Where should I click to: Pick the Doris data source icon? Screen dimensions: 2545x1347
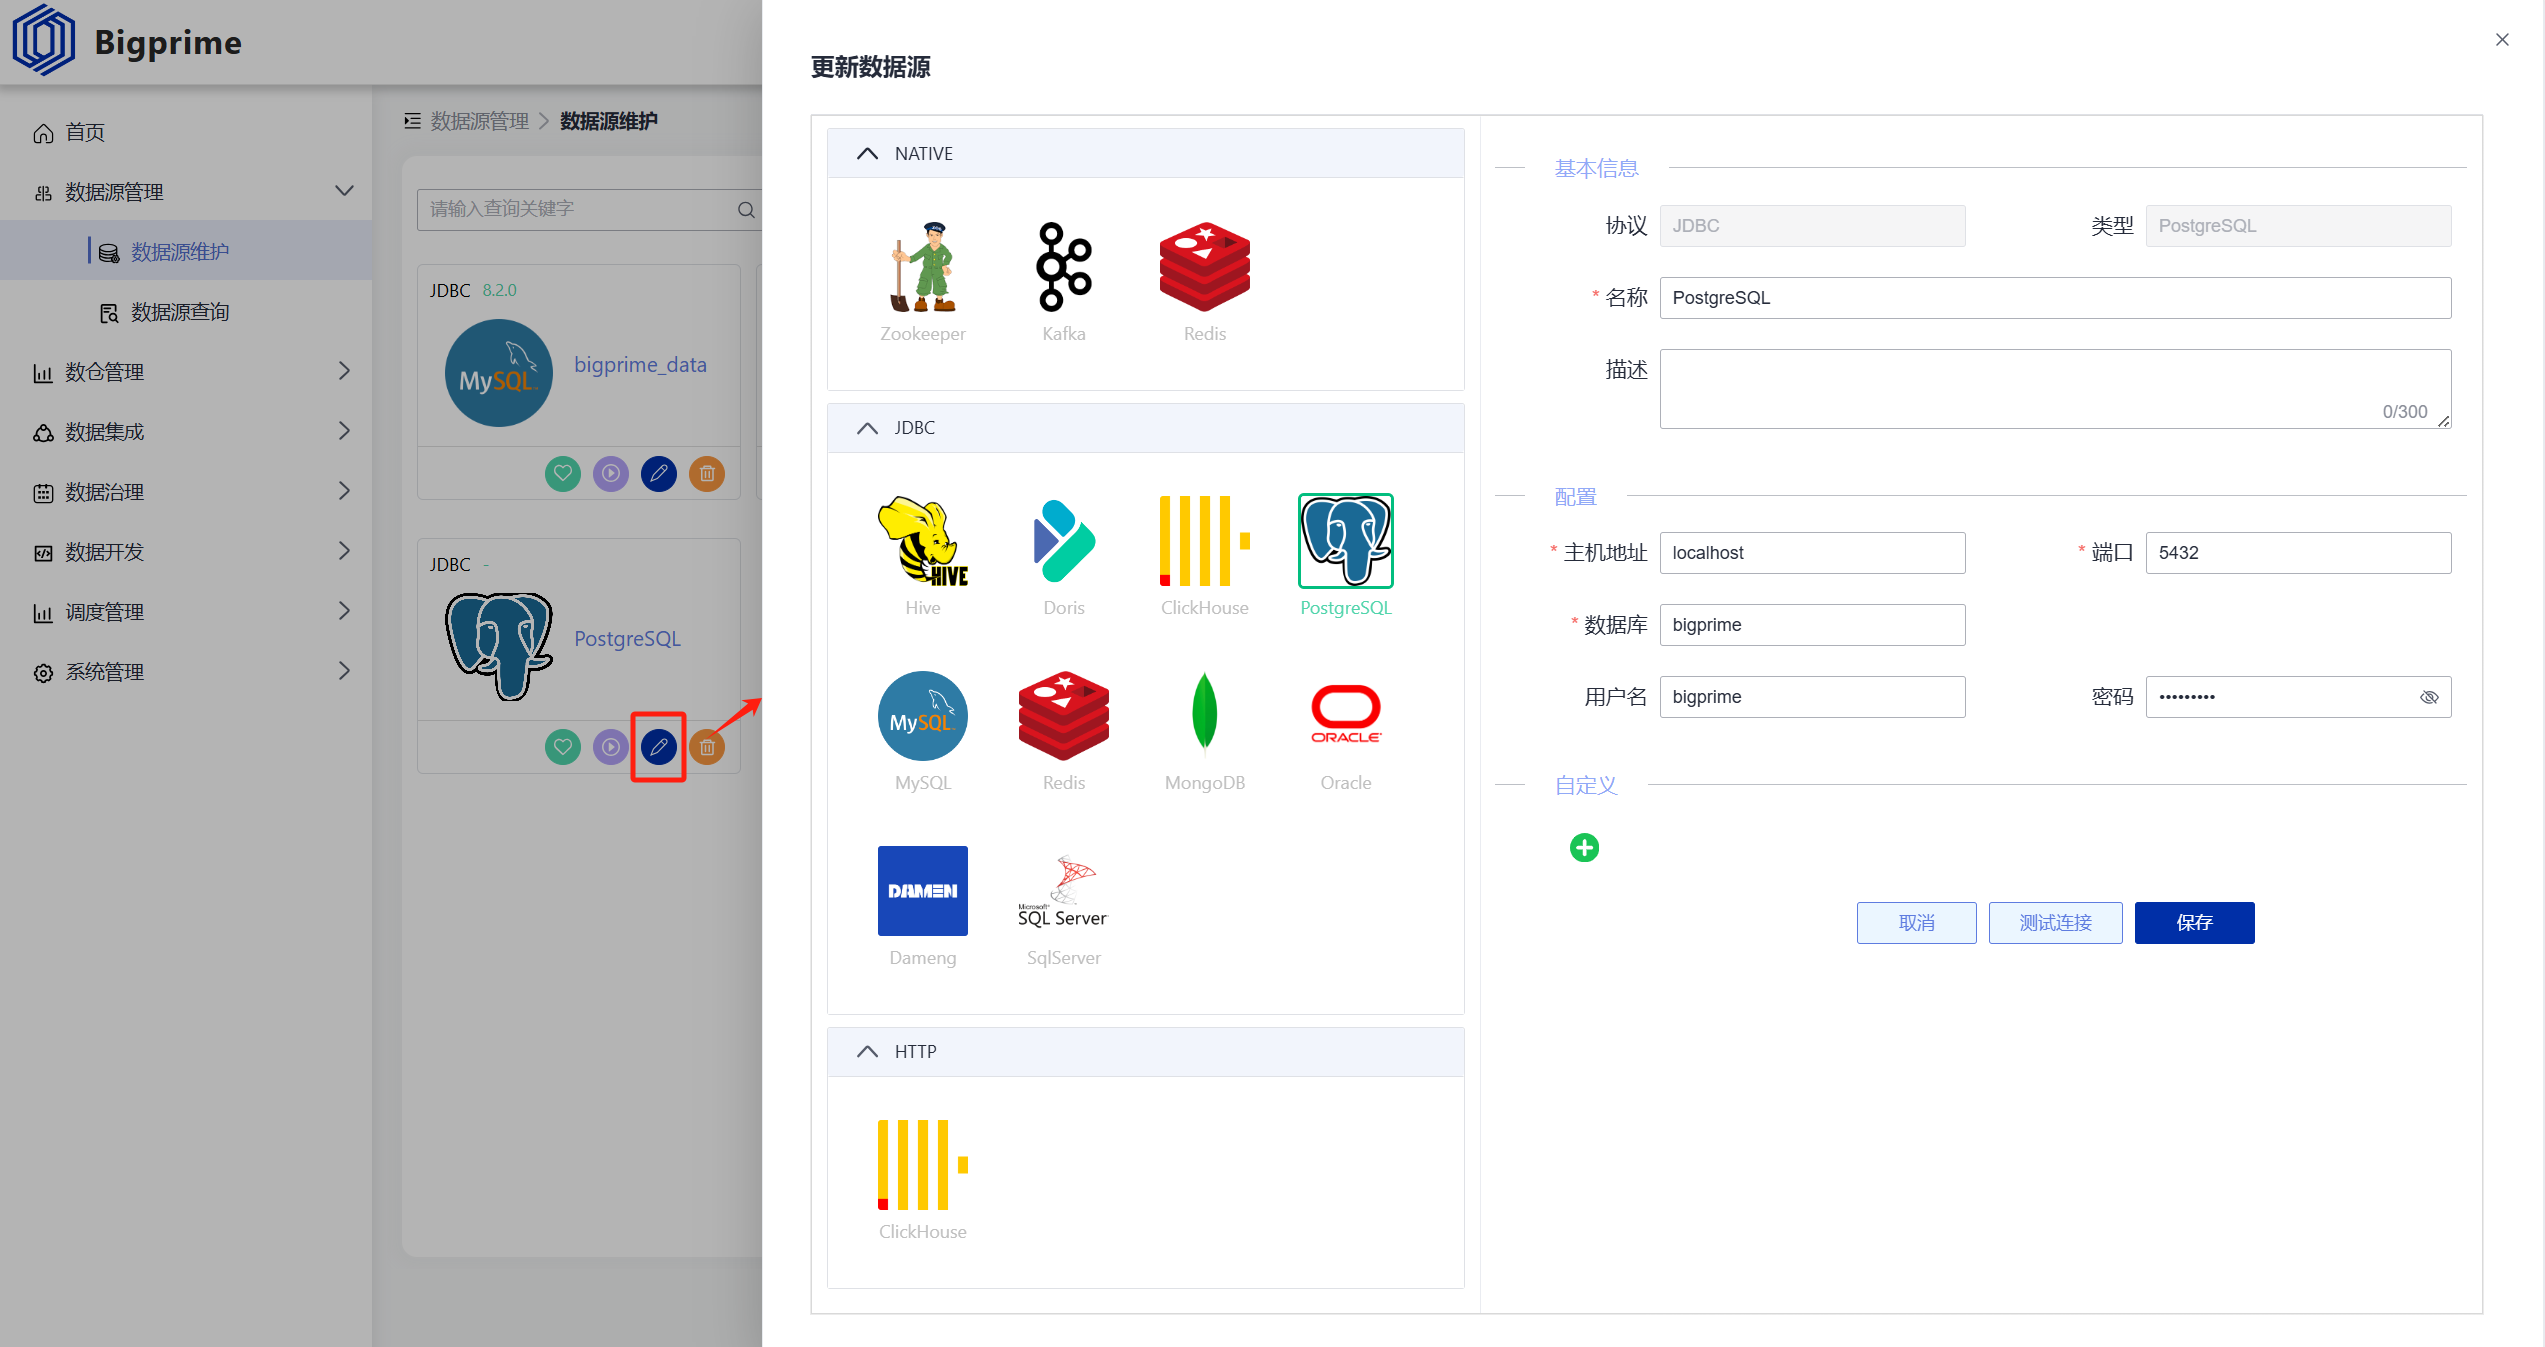[1063, 541]
